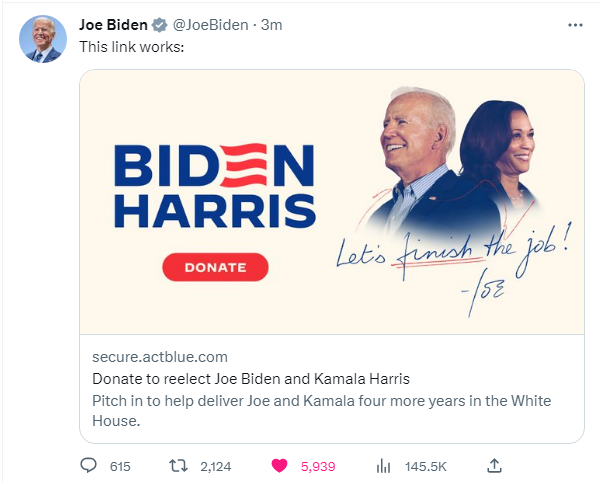This screenshot has height=482, width=601.
Task: Click the Joe Biden display name
Action: [113, 25]
